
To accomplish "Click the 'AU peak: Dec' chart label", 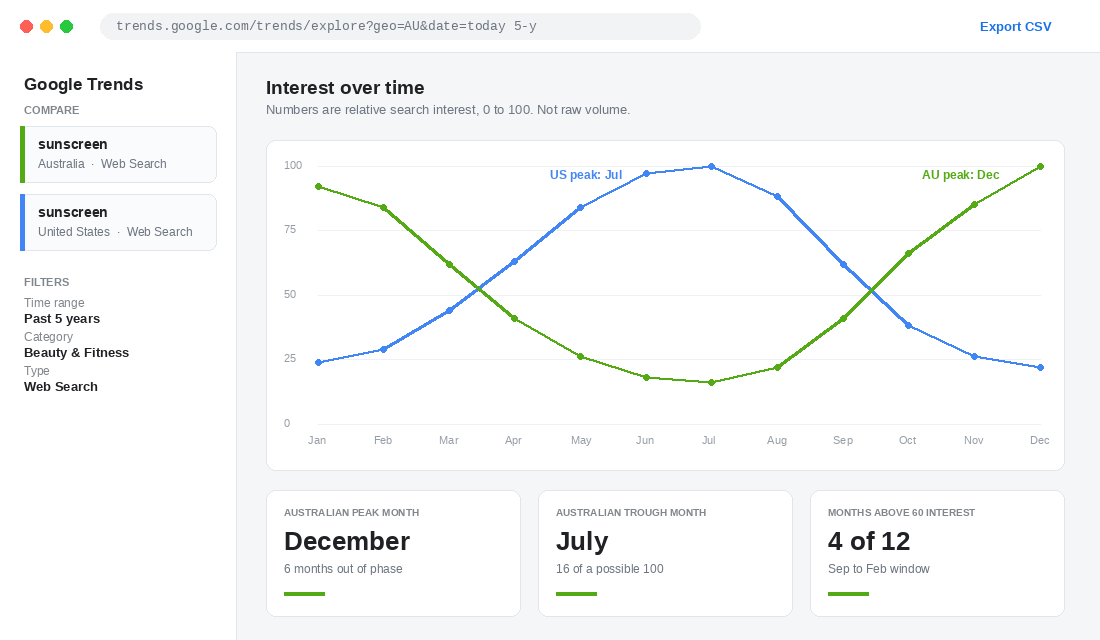I will [x=960, y=175].
